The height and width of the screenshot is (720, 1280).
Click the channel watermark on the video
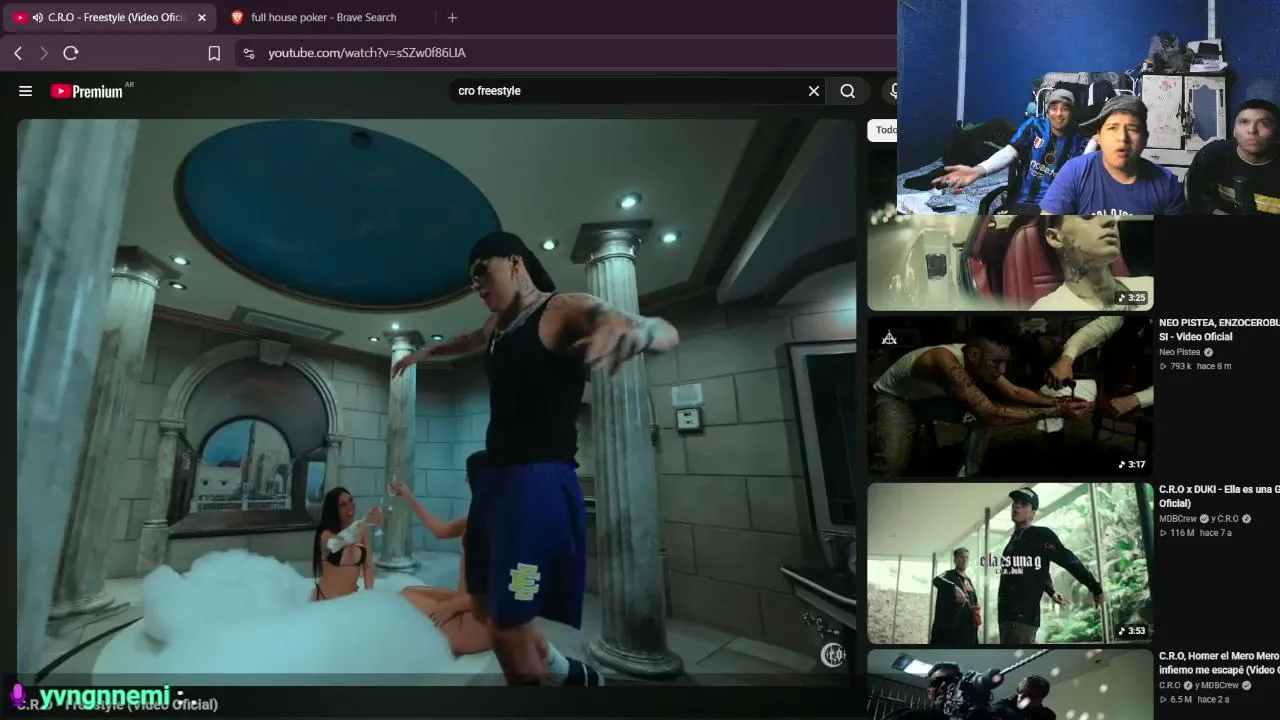tap(833, 654)
